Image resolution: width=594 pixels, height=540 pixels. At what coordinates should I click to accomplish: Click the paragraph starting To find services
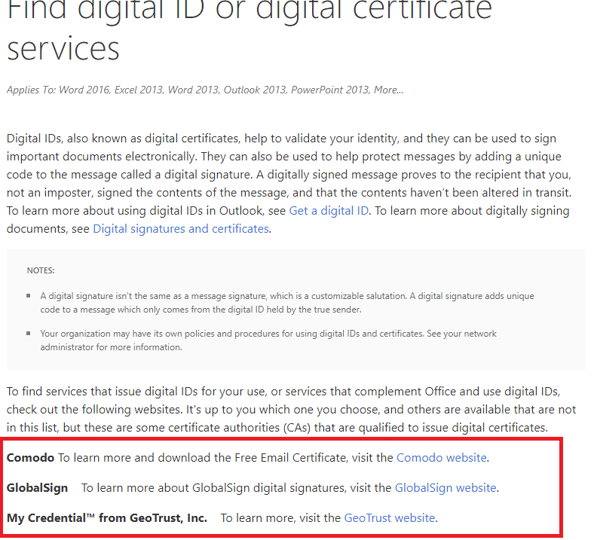click(x=291, y=410)
